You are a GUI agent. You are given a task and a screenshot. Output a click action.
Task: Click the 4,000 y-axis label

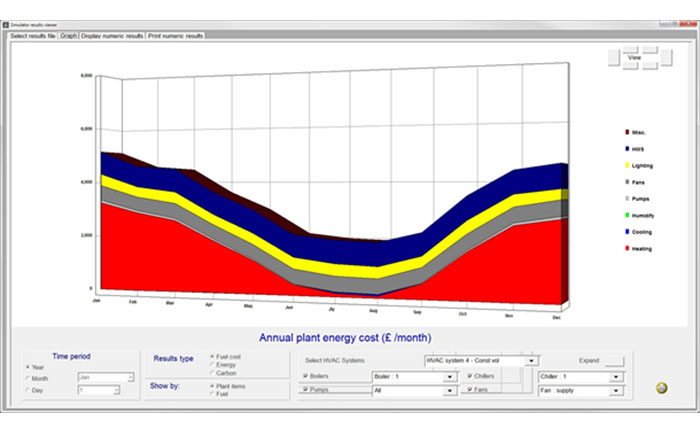(87, 182)
